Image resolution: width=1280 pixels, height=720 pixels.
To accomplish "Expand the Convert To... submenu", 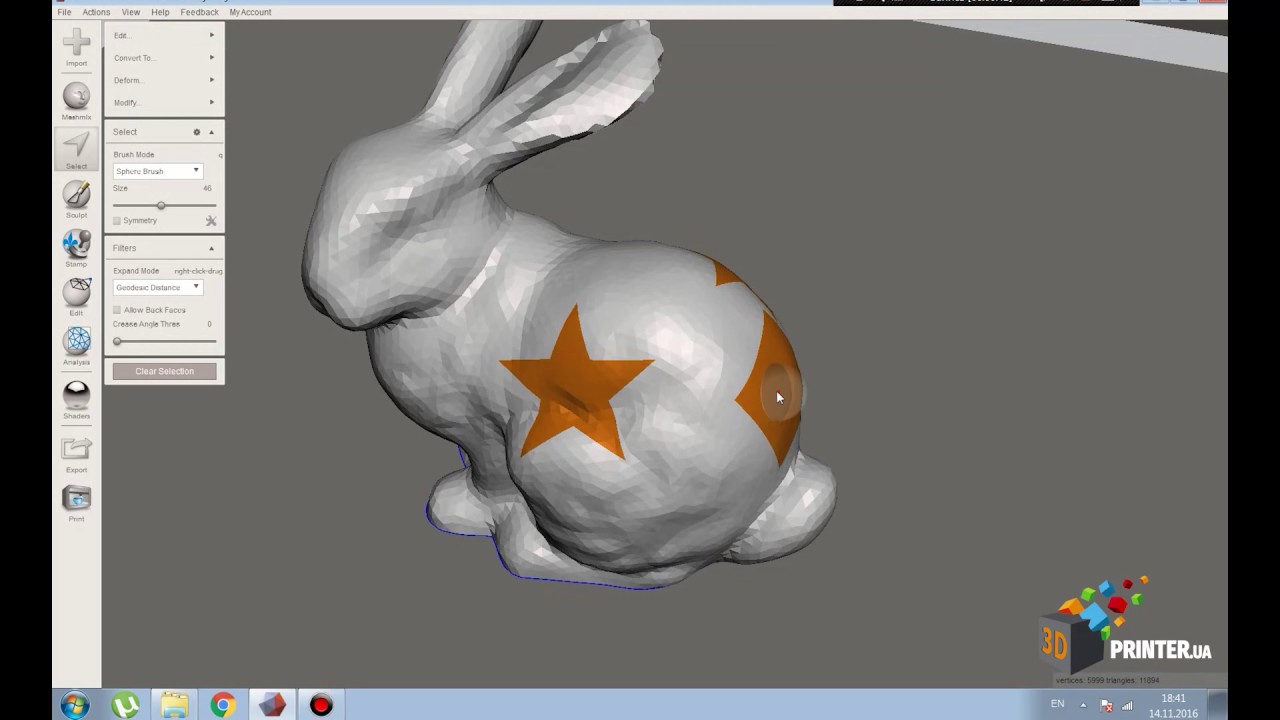I will coord(164,58).
